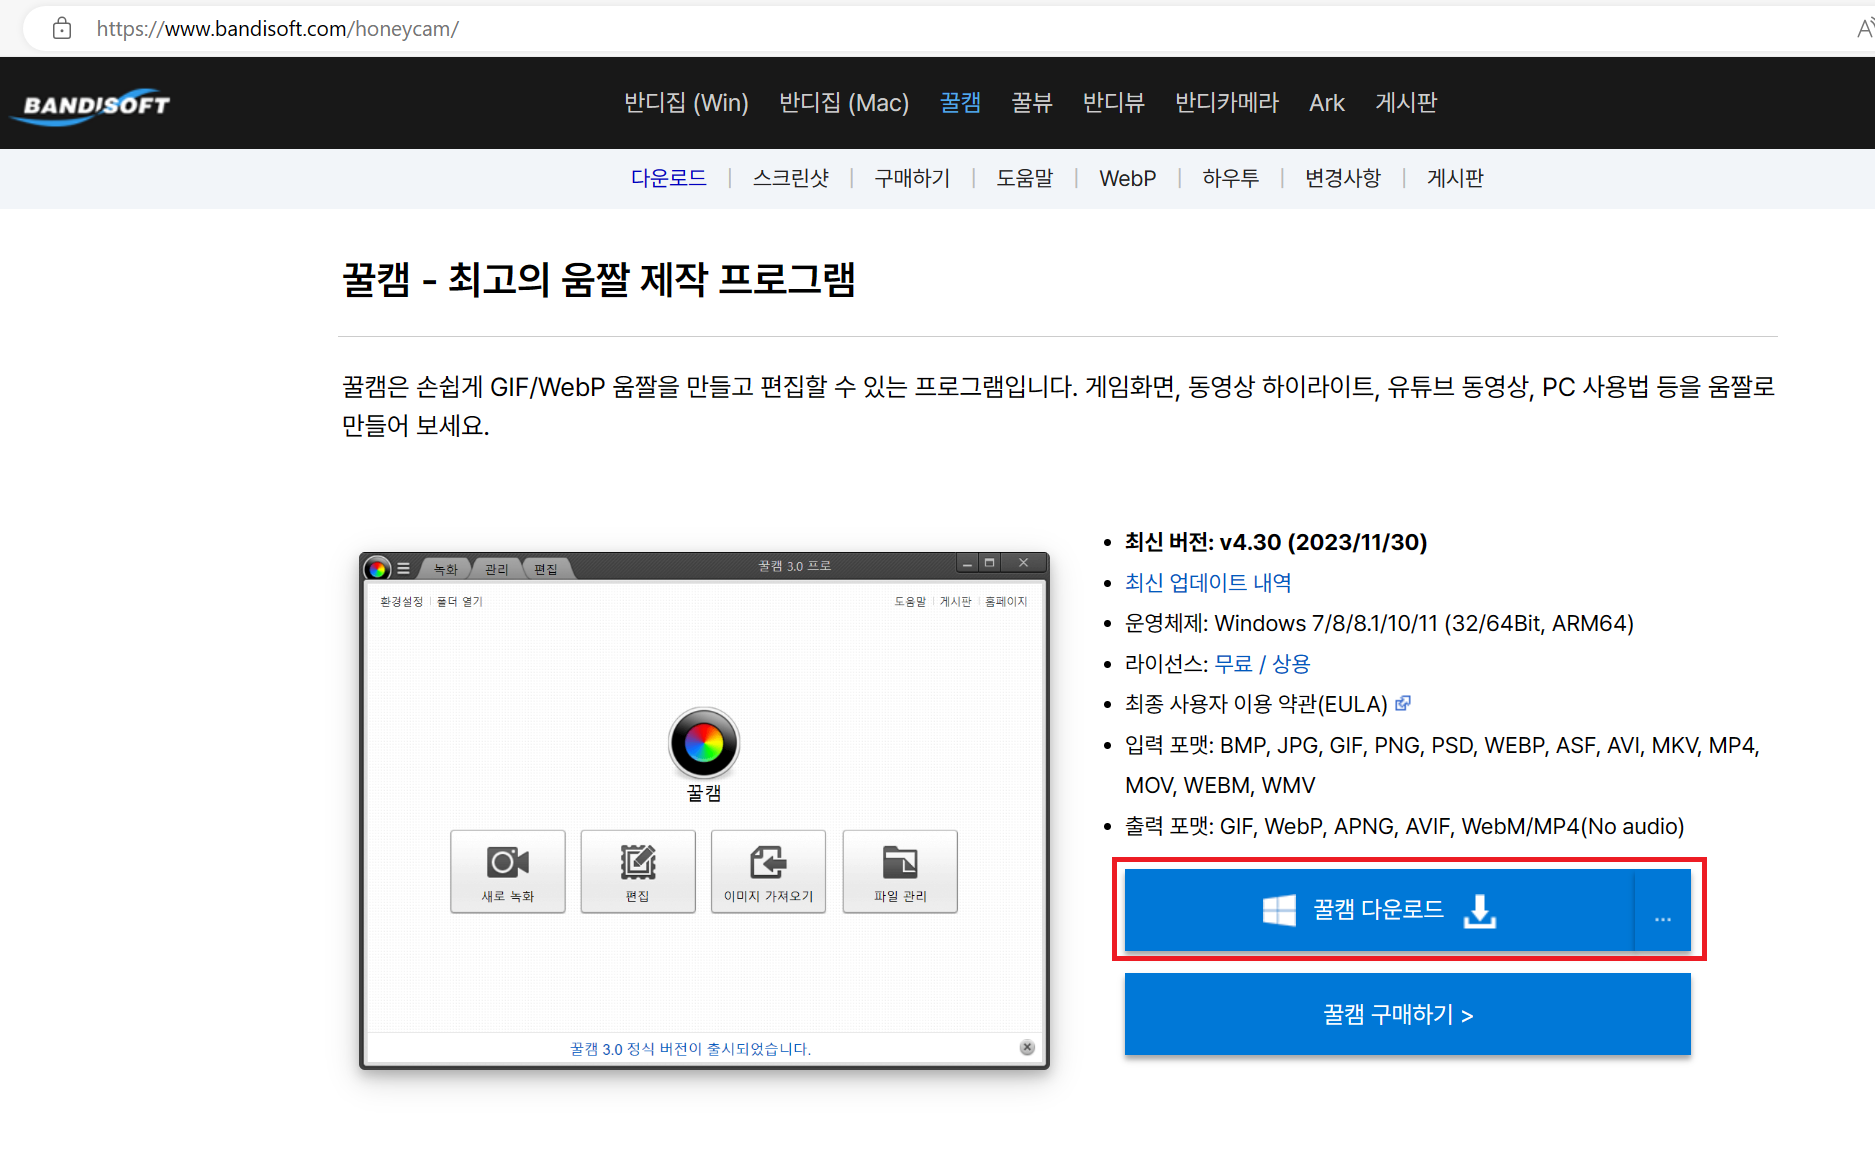
Task: Select 게시판 in the light sub-menu bar
Action: point(1455,178)
